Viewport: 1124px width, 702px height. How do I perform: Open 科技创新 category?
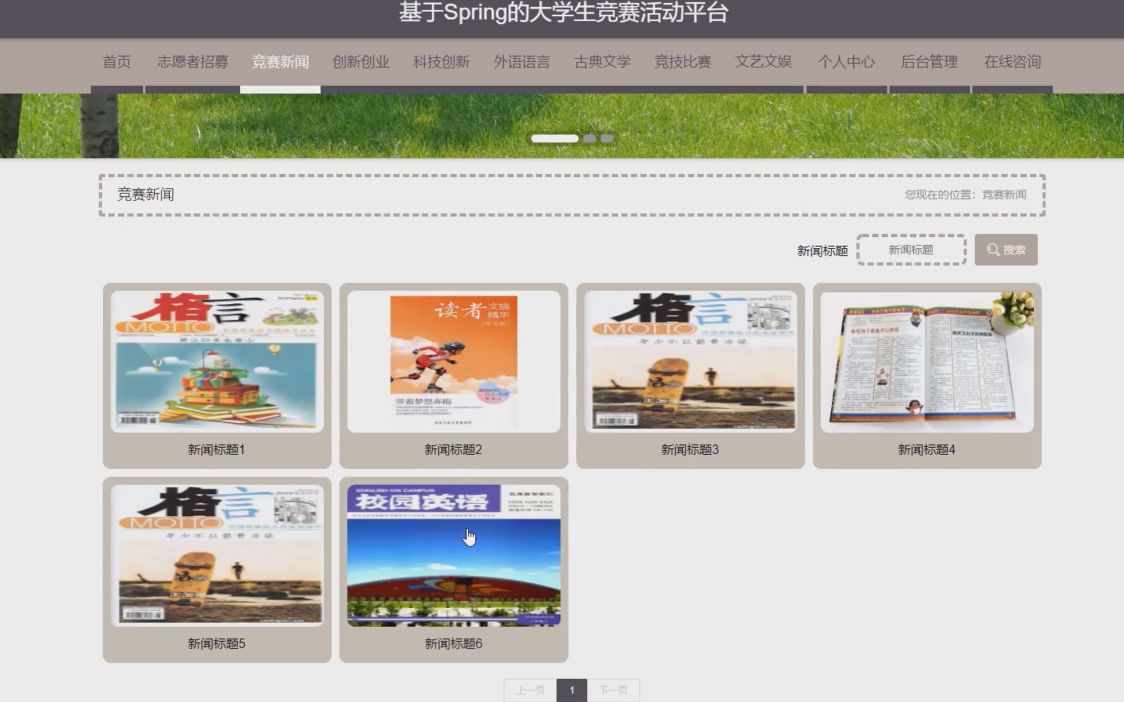coord(441,62)
